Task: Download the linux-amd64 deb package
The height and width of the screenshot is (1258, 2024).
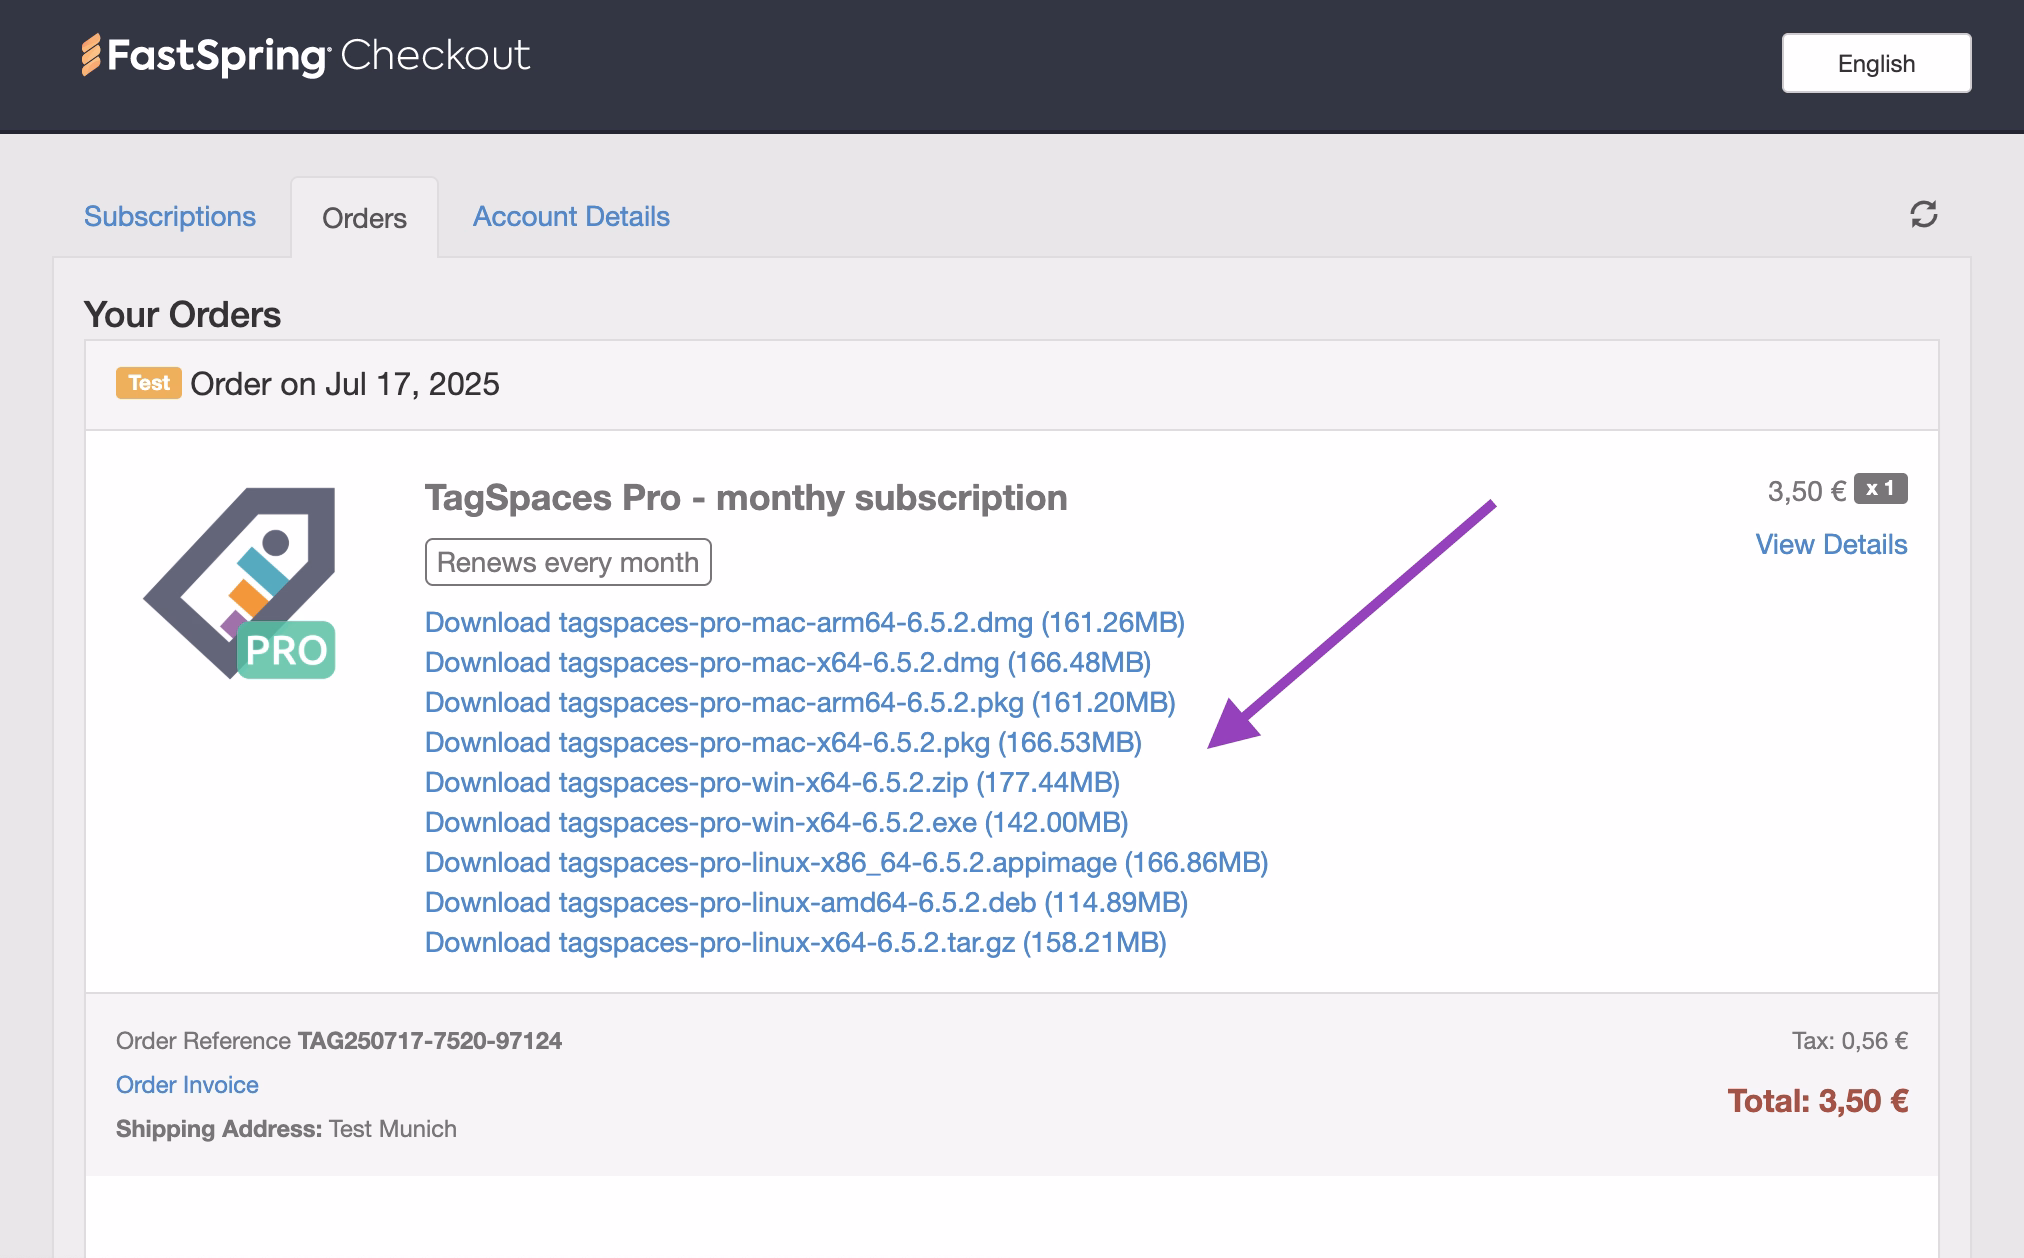Action: [805, 902]
